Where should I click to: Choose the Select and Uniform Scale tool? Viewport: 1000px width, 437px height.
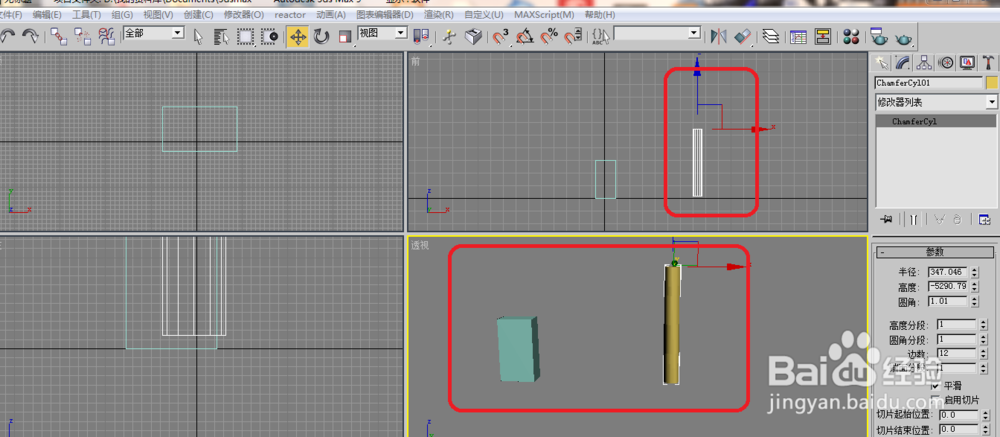click(345, 37)
